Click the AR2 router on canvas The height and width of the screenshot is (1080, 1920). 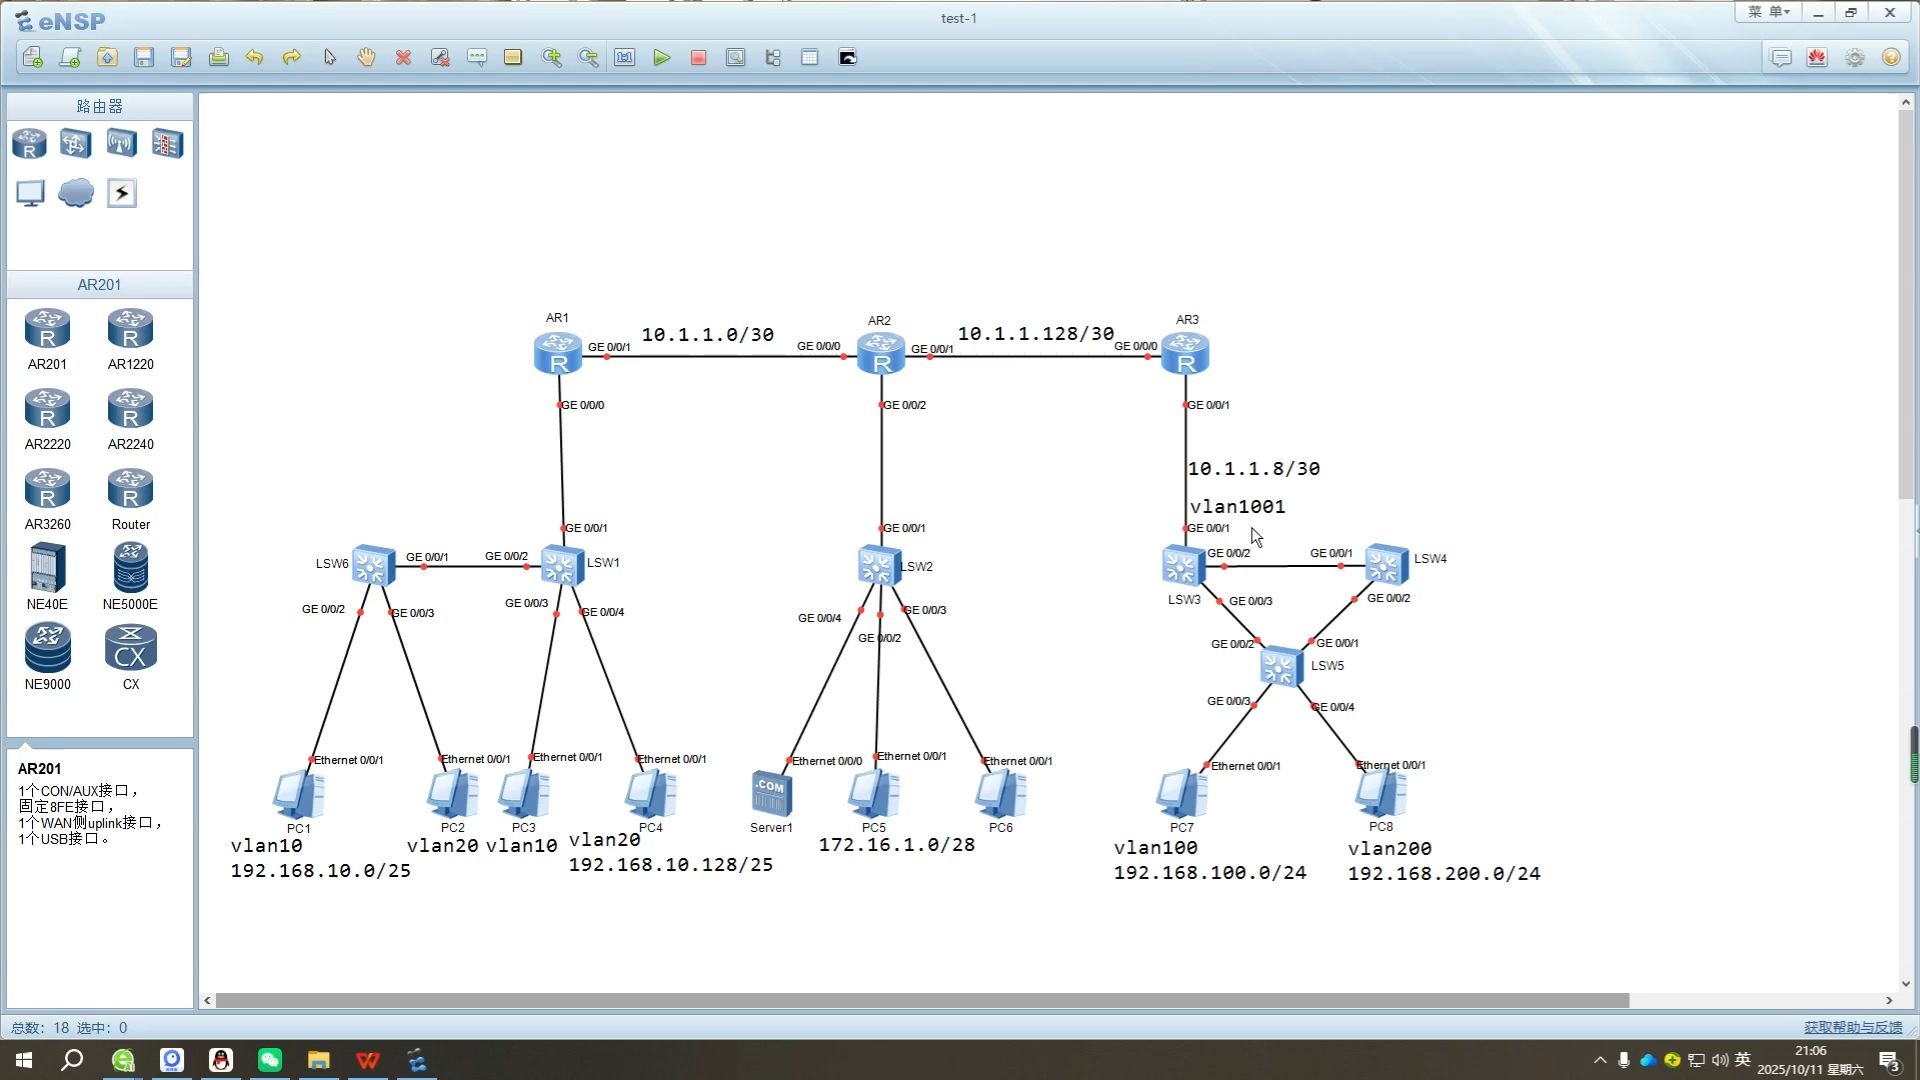(881, 354)
